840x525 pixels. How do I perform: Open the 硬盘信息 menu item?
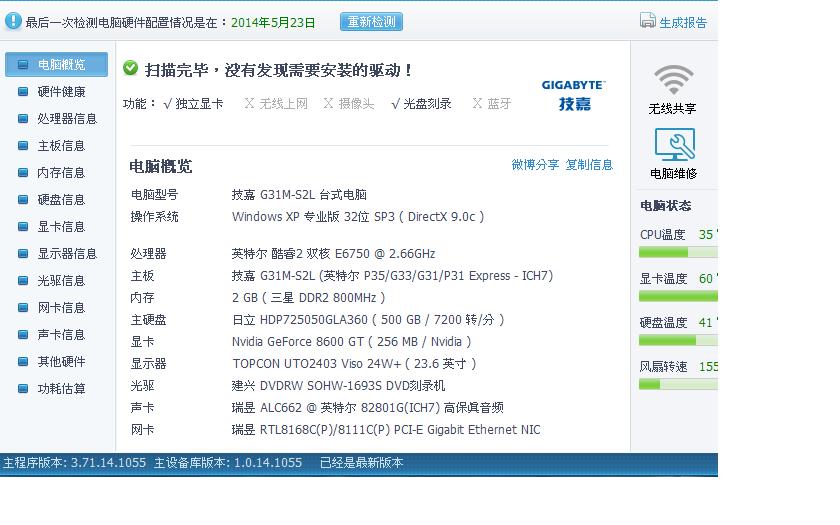(x=62, y=200)
